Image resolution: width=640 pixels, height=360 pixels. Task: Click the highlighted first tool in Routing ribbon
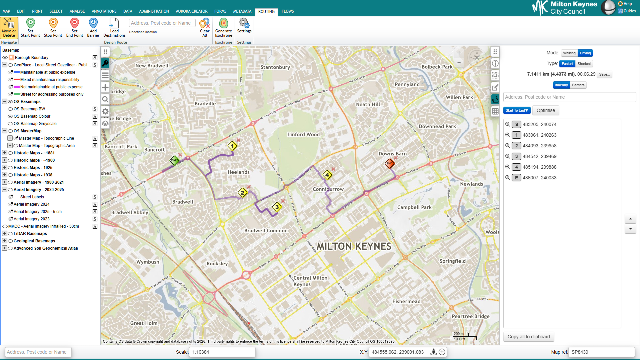pyautogui.click(x=9, y=27)
